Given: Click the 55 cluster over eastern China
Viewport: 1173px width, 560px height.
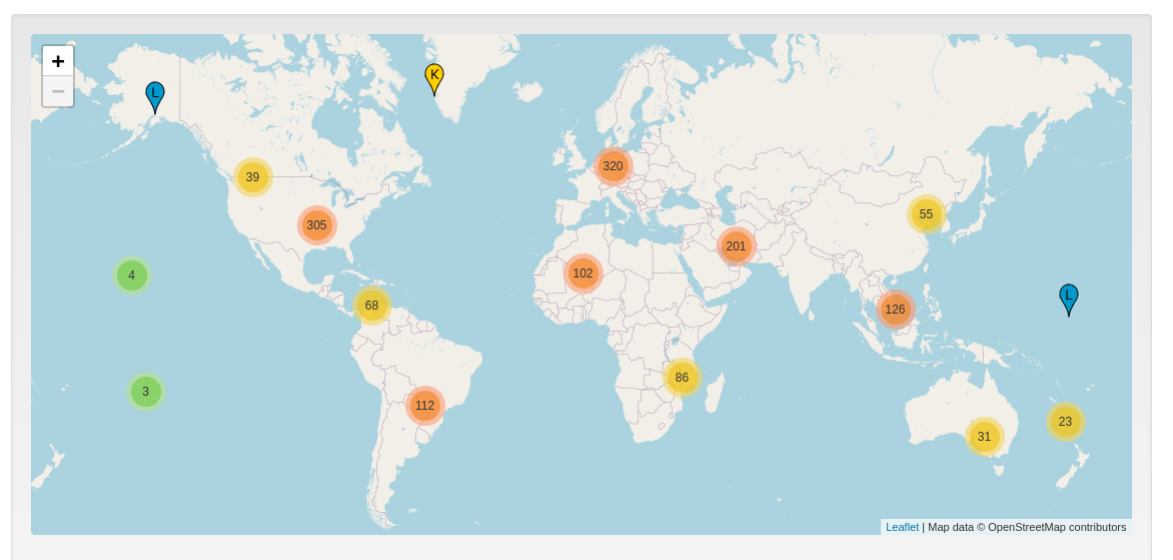Looking at the screenshot, I should tap(926, 214).
